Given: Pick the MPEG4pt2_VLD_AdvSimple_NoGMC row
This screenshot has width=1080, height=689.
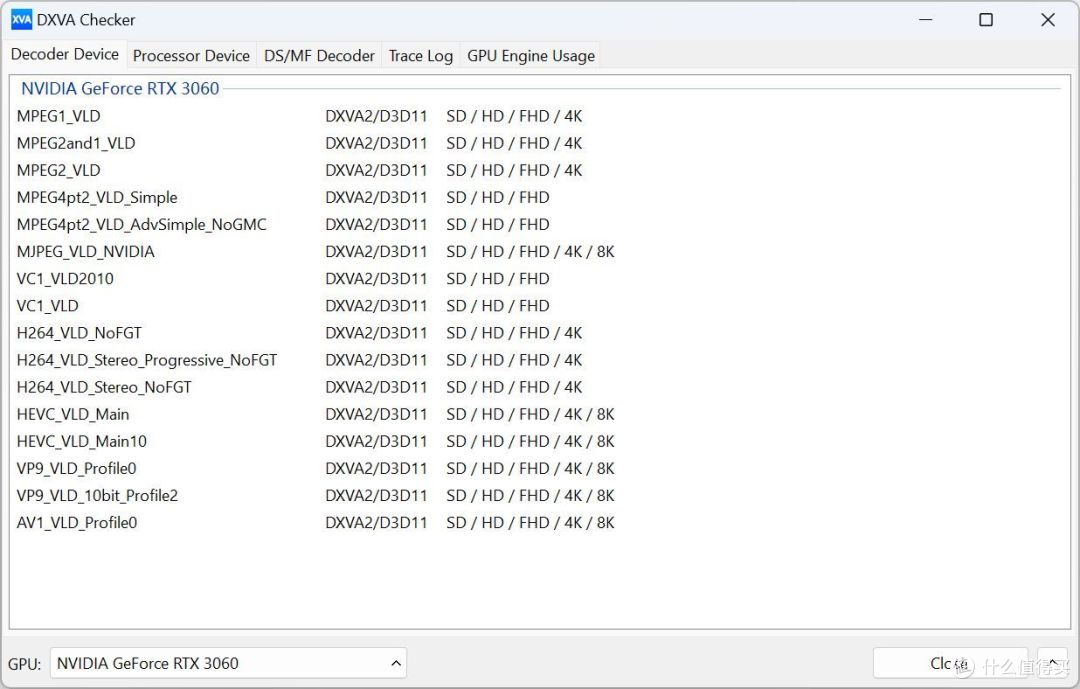Looking at the screenshot, I should [x=142, y=225].
